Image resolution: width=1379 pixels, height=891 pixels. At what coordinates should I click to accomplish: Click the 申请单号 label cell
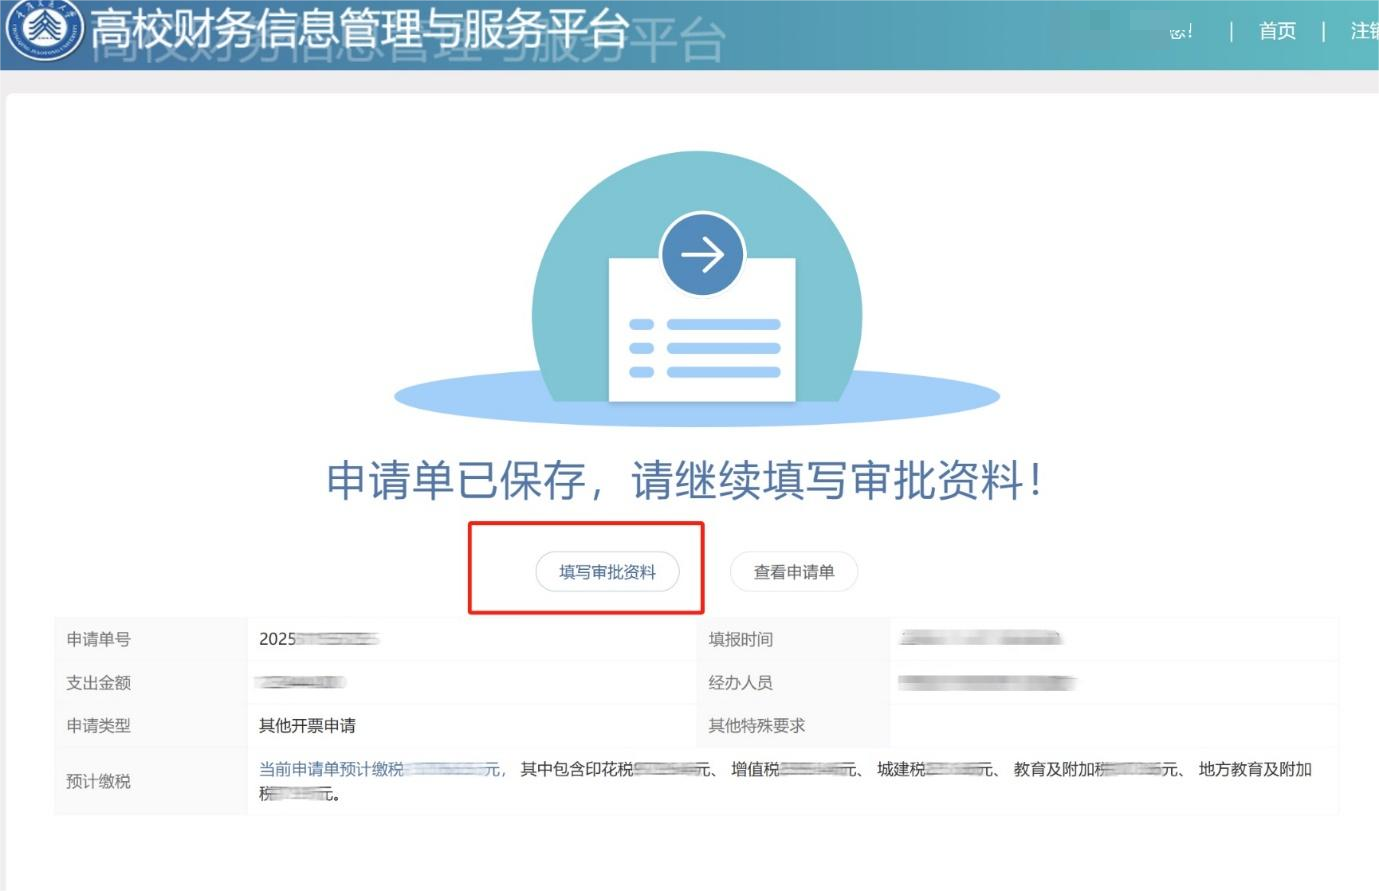tap(99, 639)
